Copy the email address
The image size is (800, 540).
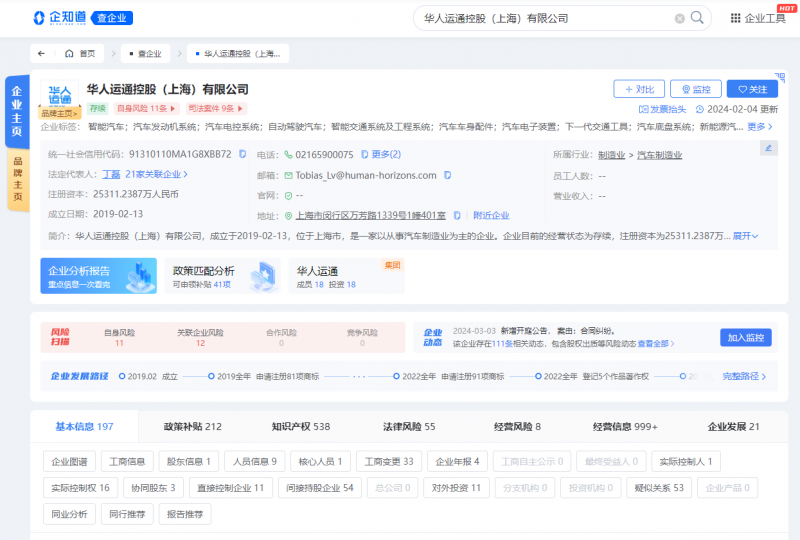447,175
